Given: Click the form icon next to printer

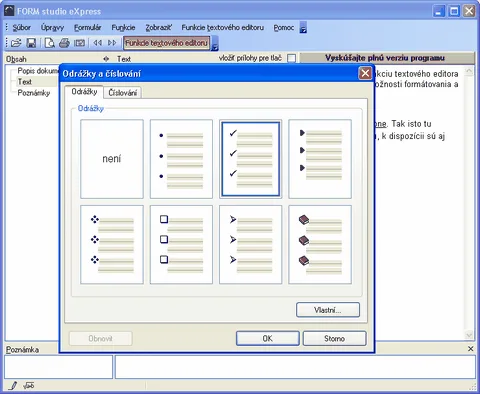Looking at the screenshot, I should tap(79, 43).
